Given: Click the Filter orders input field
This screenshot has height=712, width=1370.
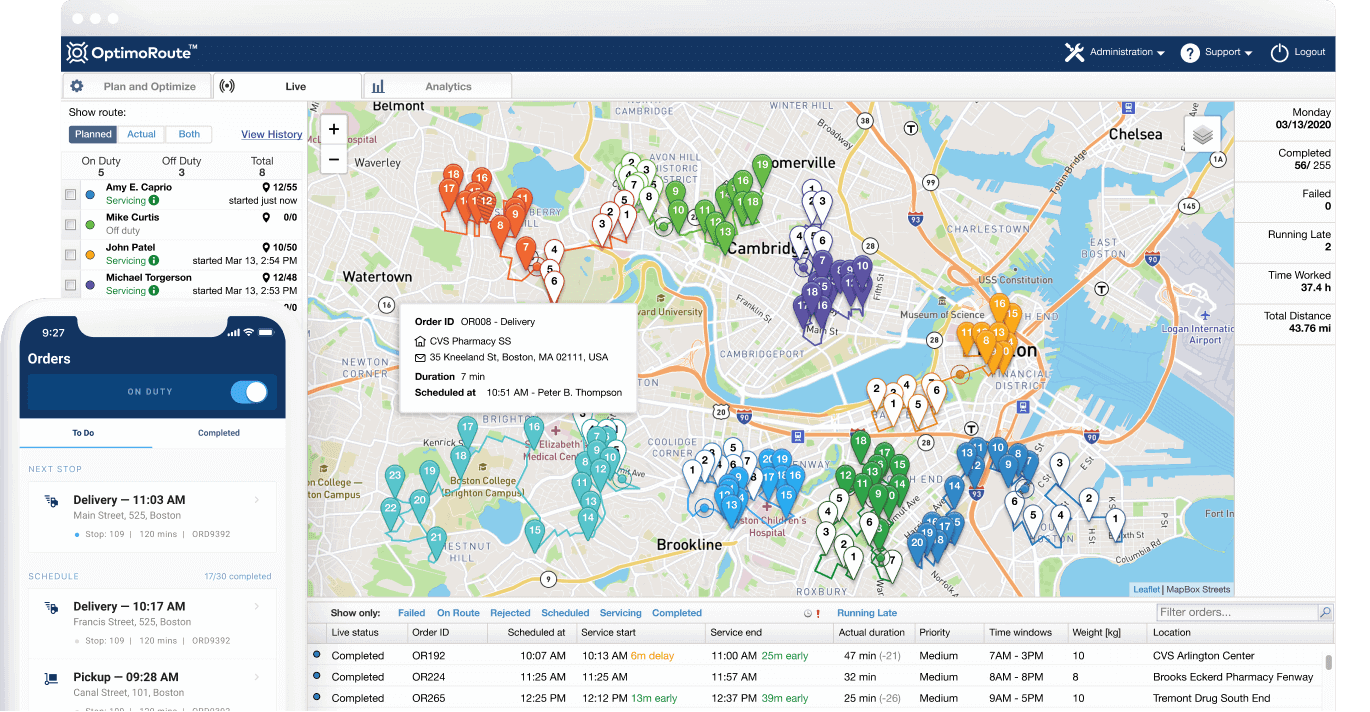Looking at the screenshot, I should tap(1235, 612).
